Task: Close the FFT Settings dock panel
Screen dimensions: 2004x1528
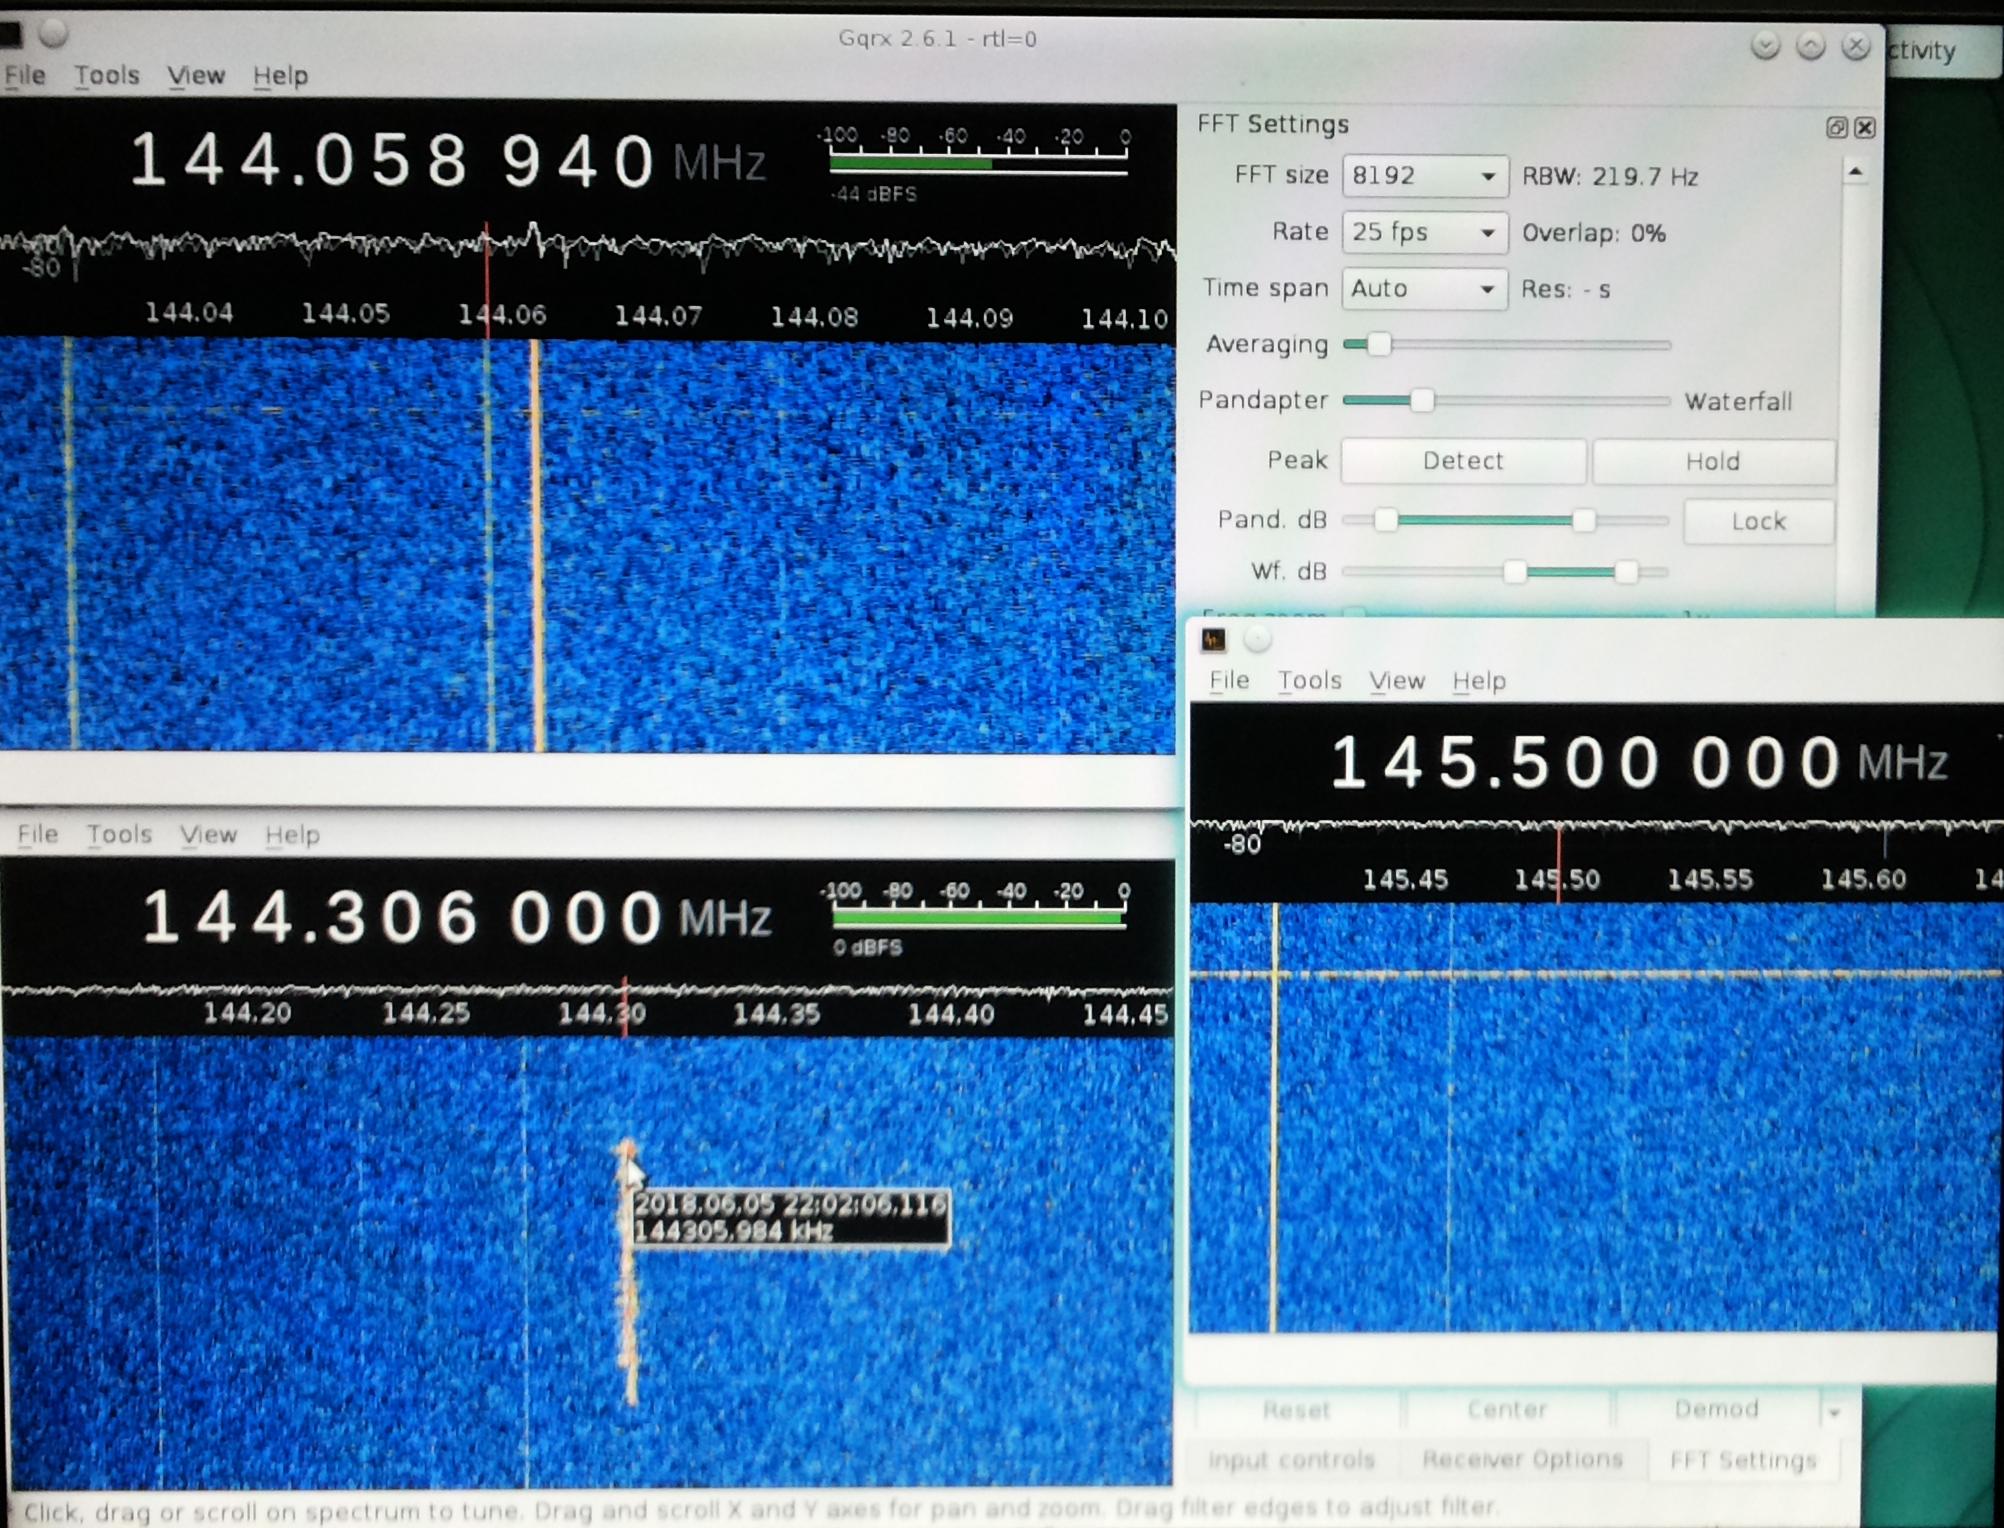Action: pyautogui.click(x=1865, y=127)
